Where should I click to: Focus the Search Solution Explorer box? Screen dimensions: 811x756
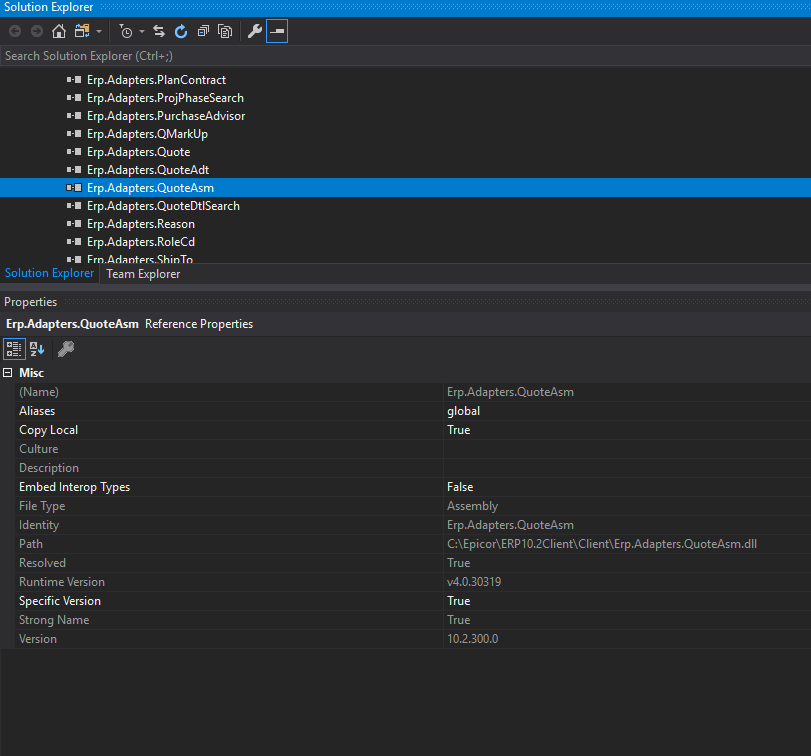[406, 56]
